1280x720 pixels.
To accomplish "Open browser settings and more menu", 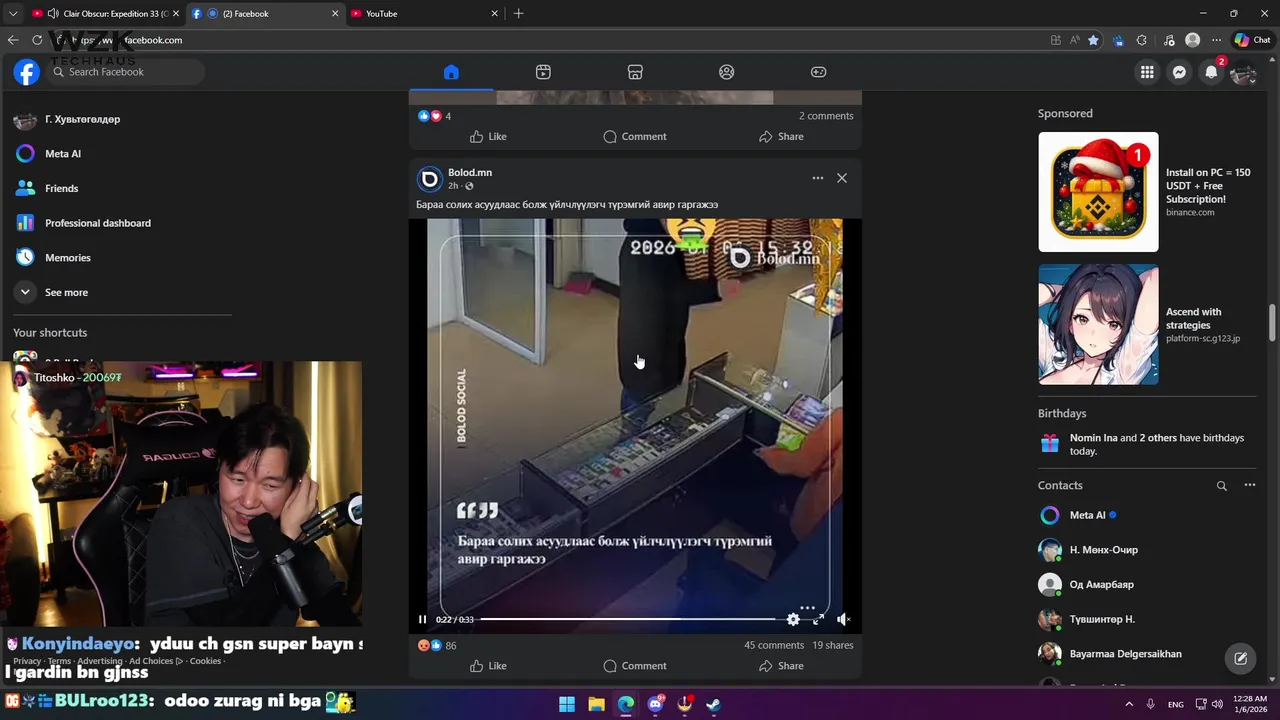I will [1216, 40].
